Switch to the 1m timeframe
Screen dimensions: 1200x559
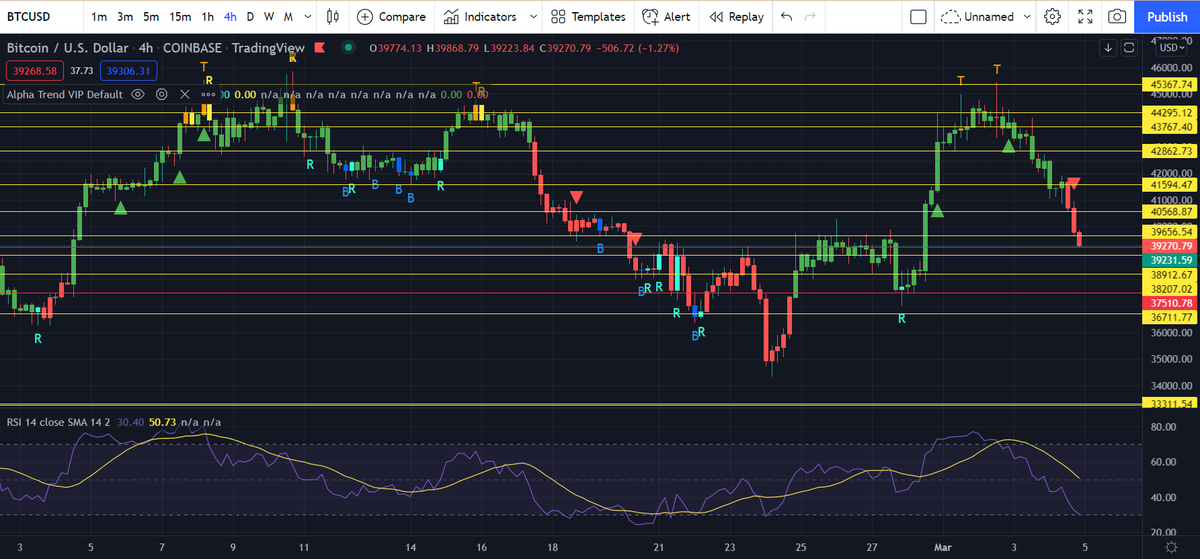point(100,17)
